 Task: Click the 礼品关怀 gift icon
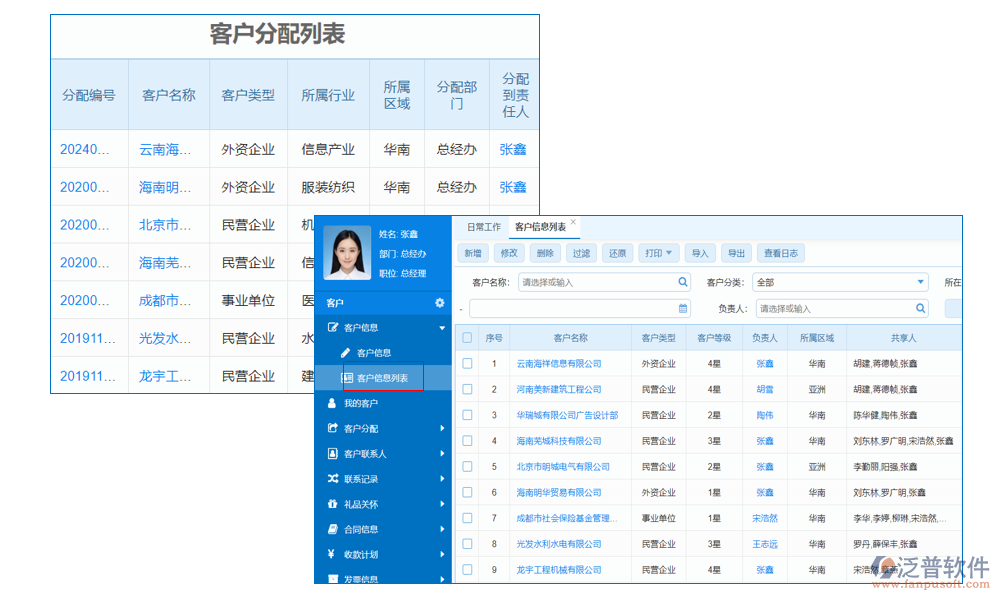[x=331, y=502]
